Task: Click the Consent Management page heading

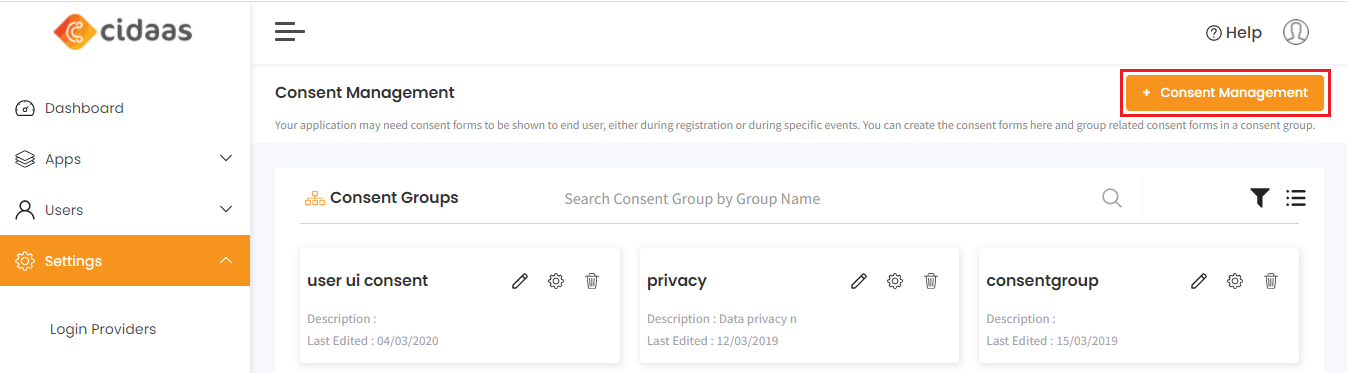Action: point(365,93)
